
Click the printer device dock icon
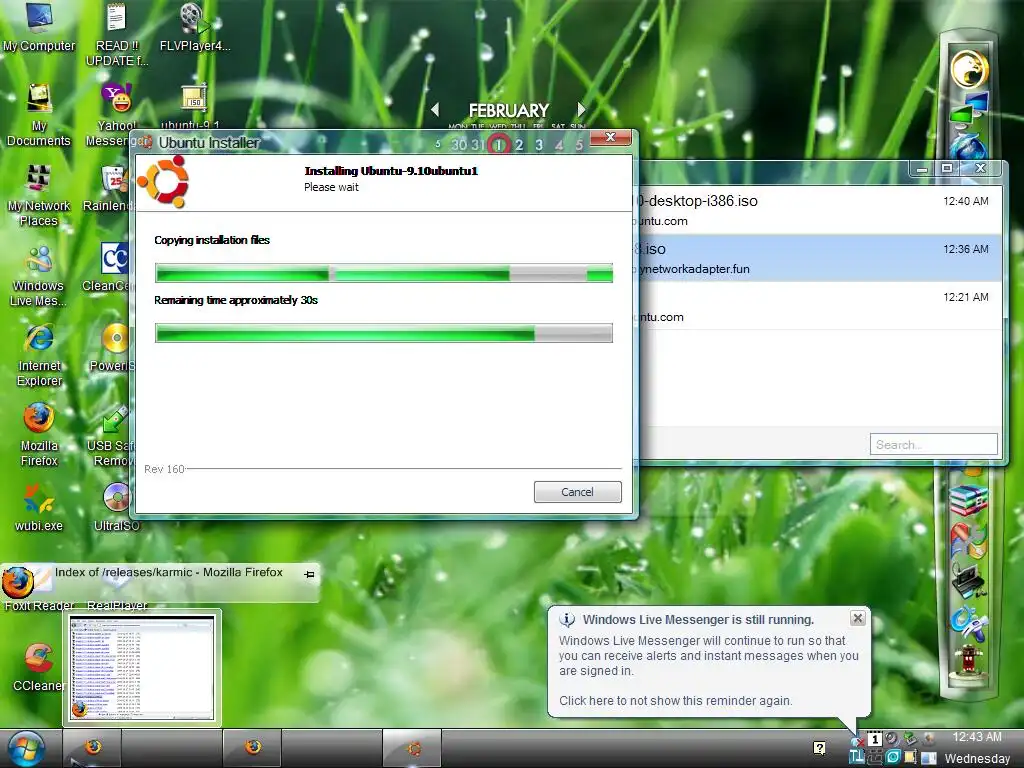click(x=968, y=580)
